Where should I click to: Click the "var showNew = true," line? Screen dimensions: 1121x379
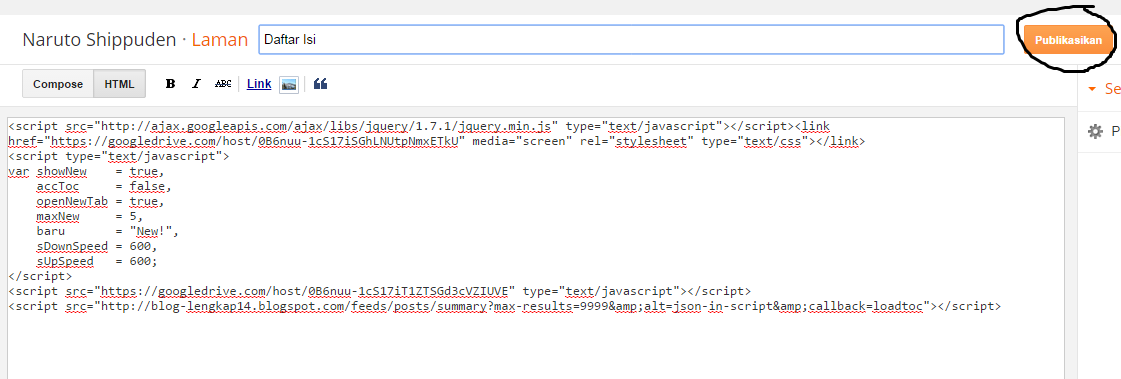tap(87, 172)
